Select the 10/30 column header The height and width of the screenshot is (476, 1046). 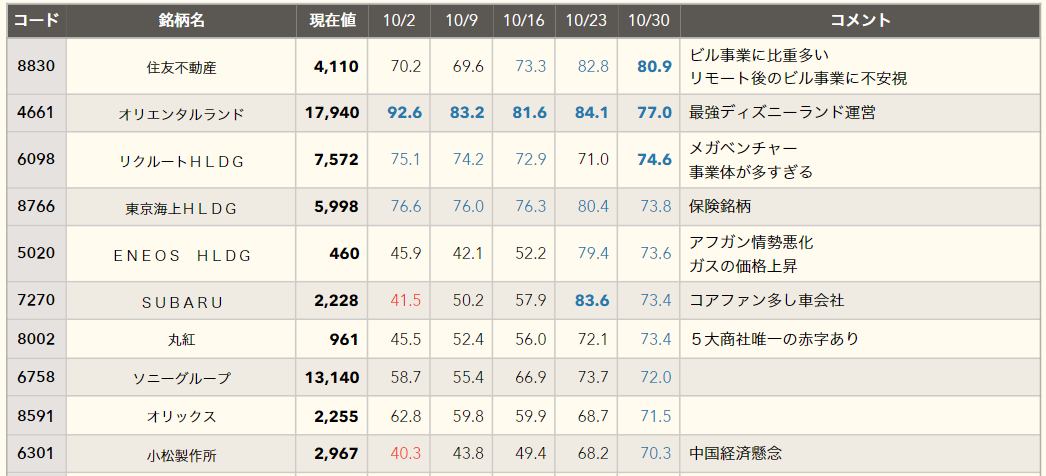coord(650,21)
